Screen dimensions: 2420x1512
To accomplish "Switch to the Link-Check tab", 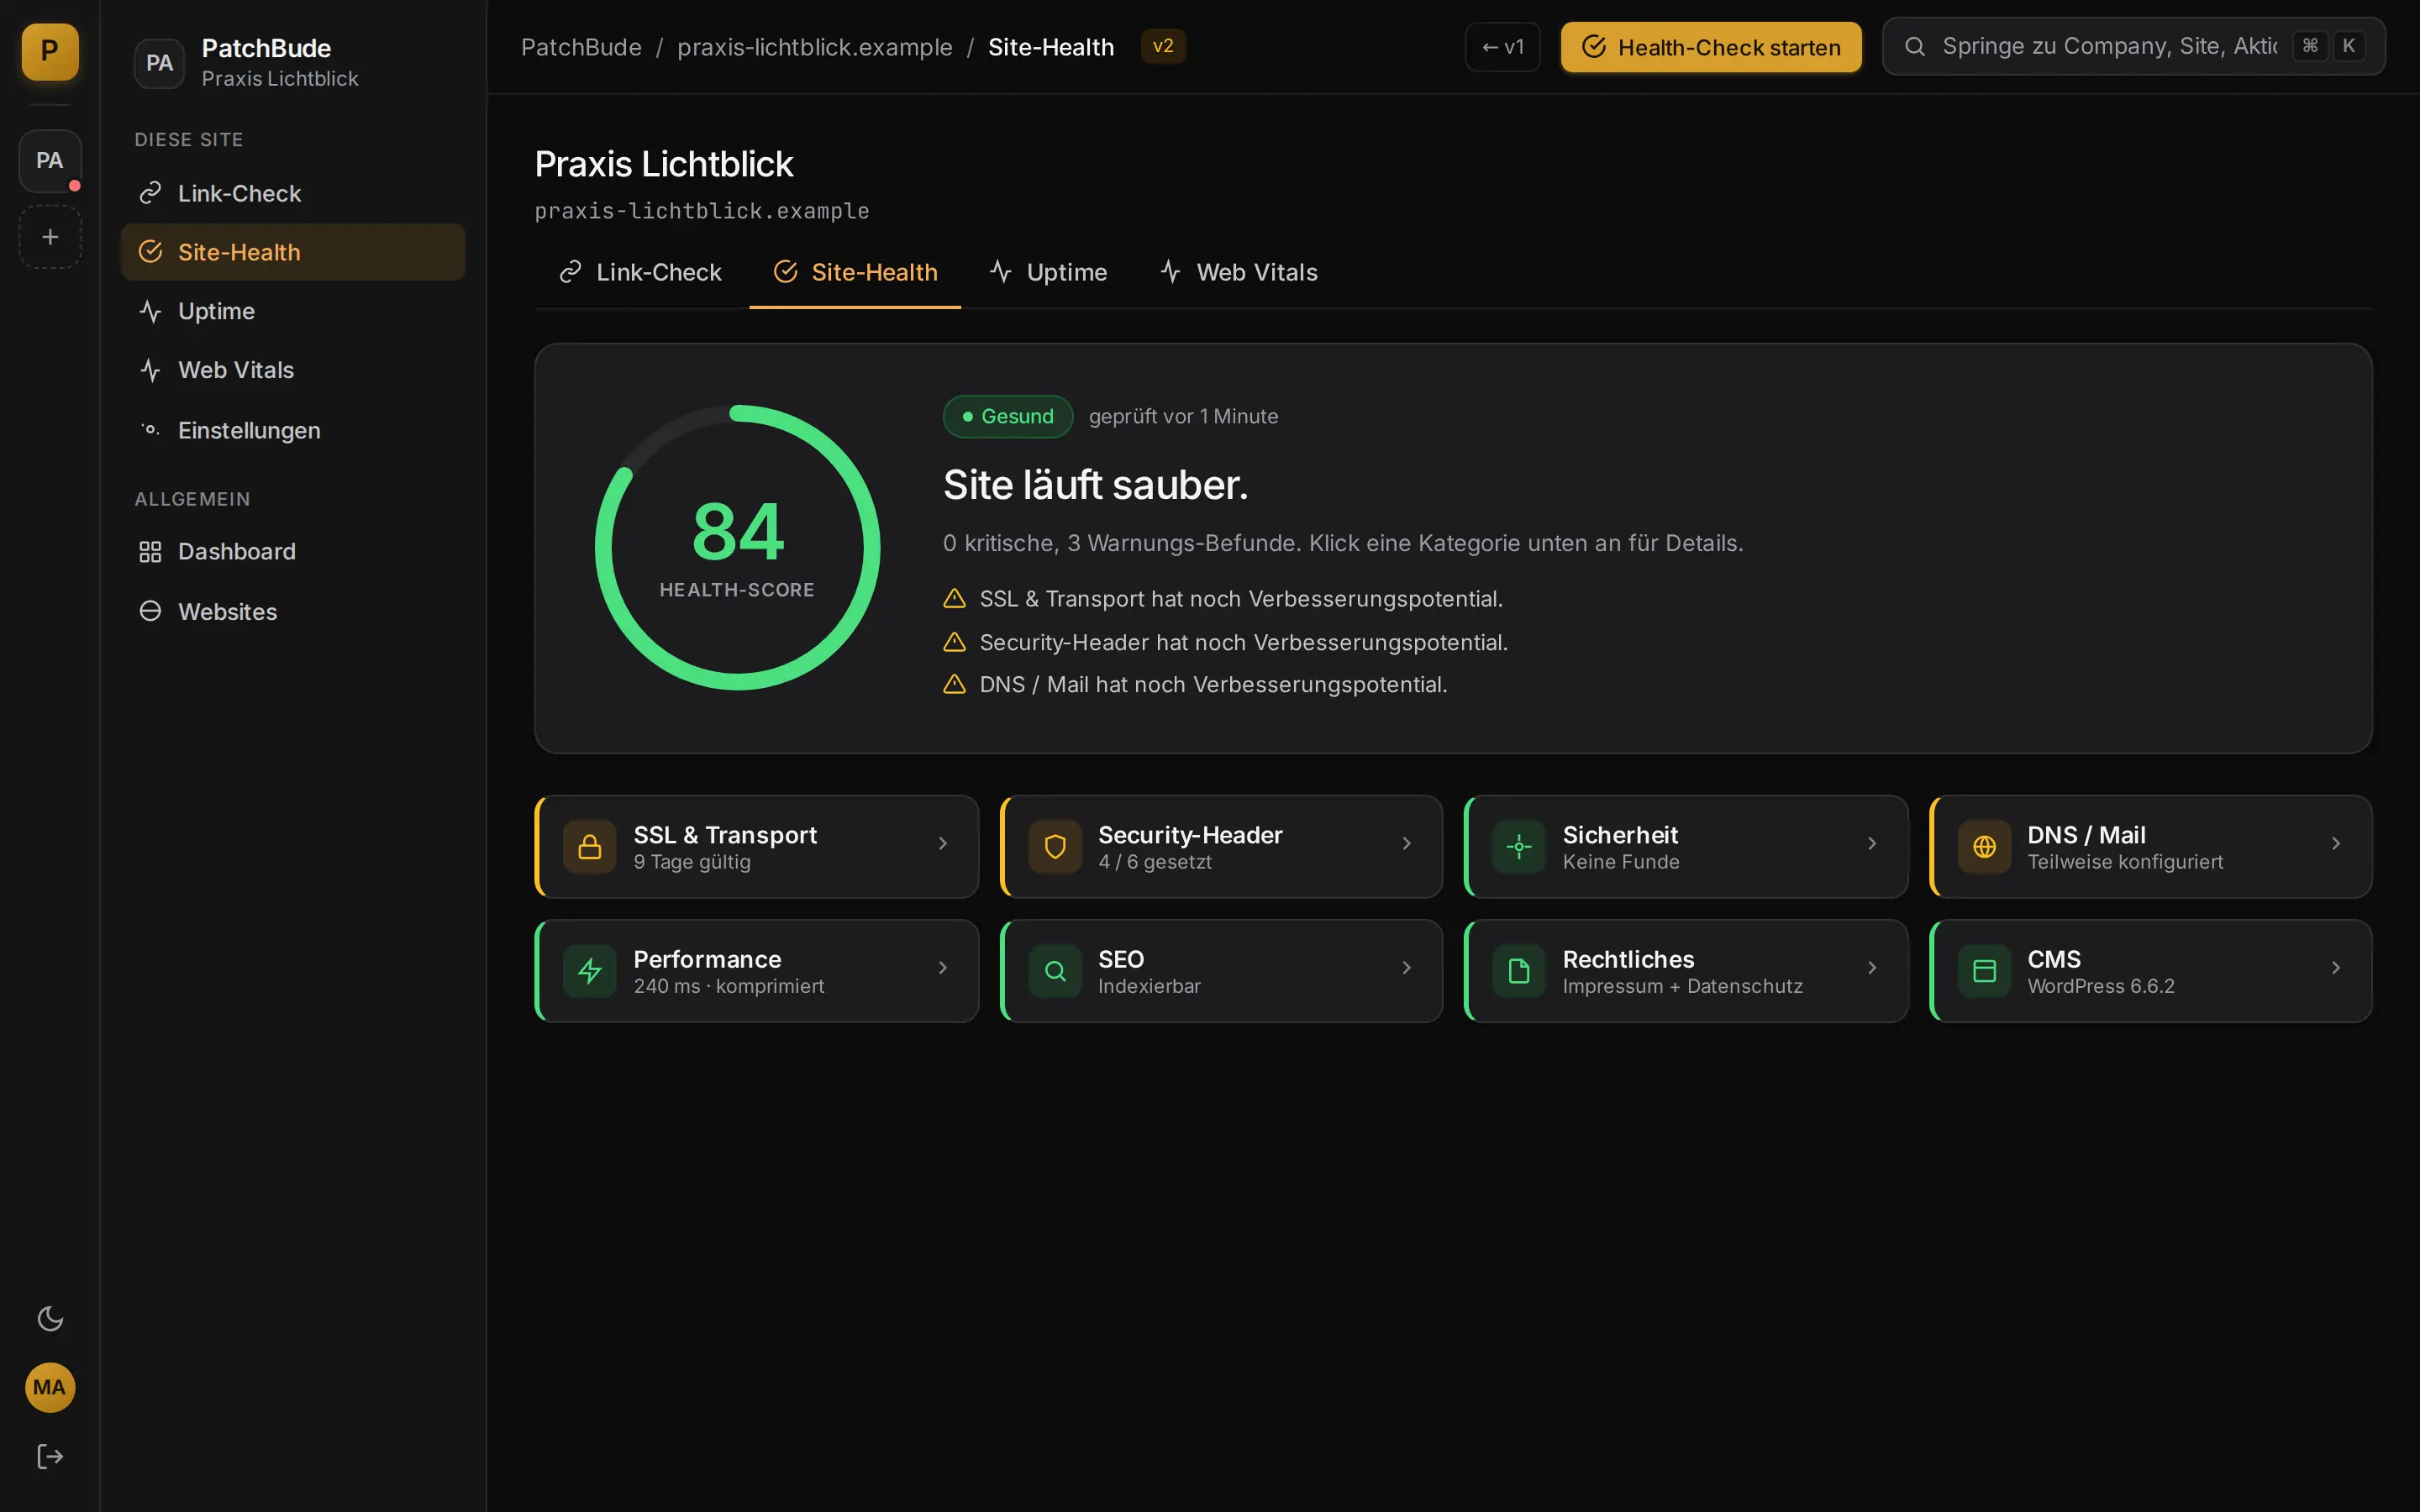I will [x=640, y=272].
